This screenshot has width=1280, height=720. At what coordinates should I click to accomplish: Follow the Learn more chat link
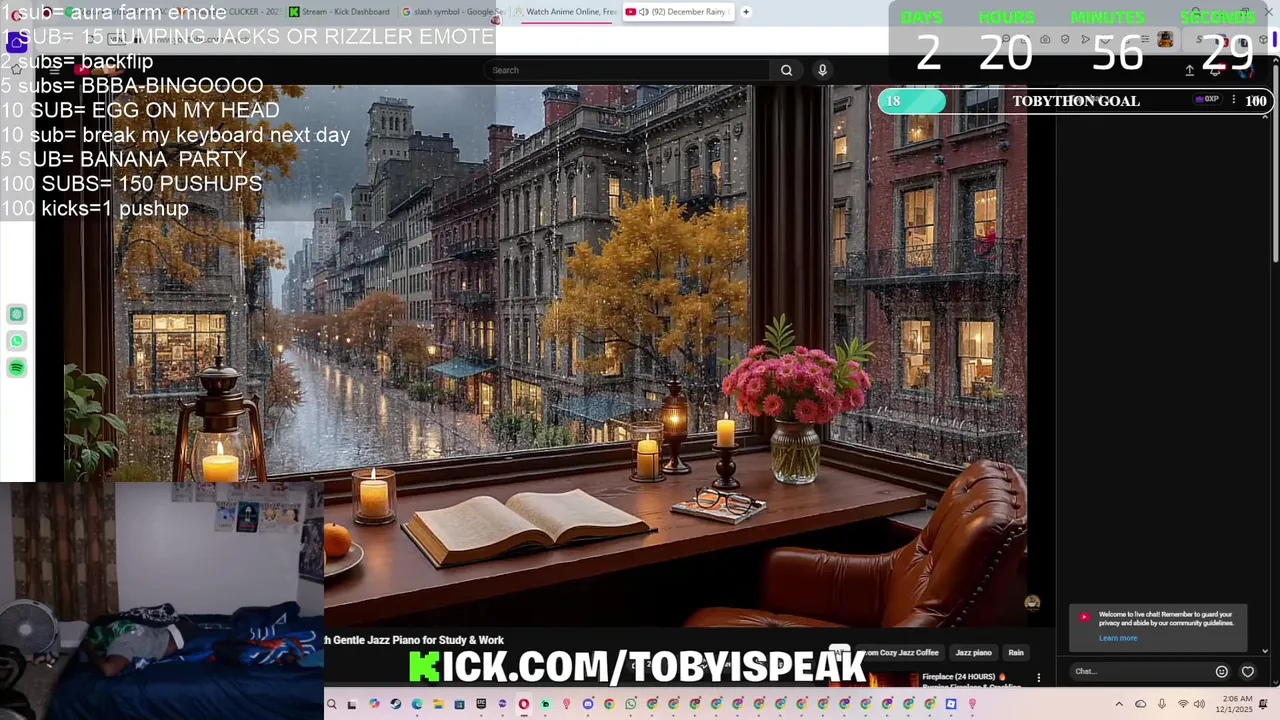coord(1118,638)
